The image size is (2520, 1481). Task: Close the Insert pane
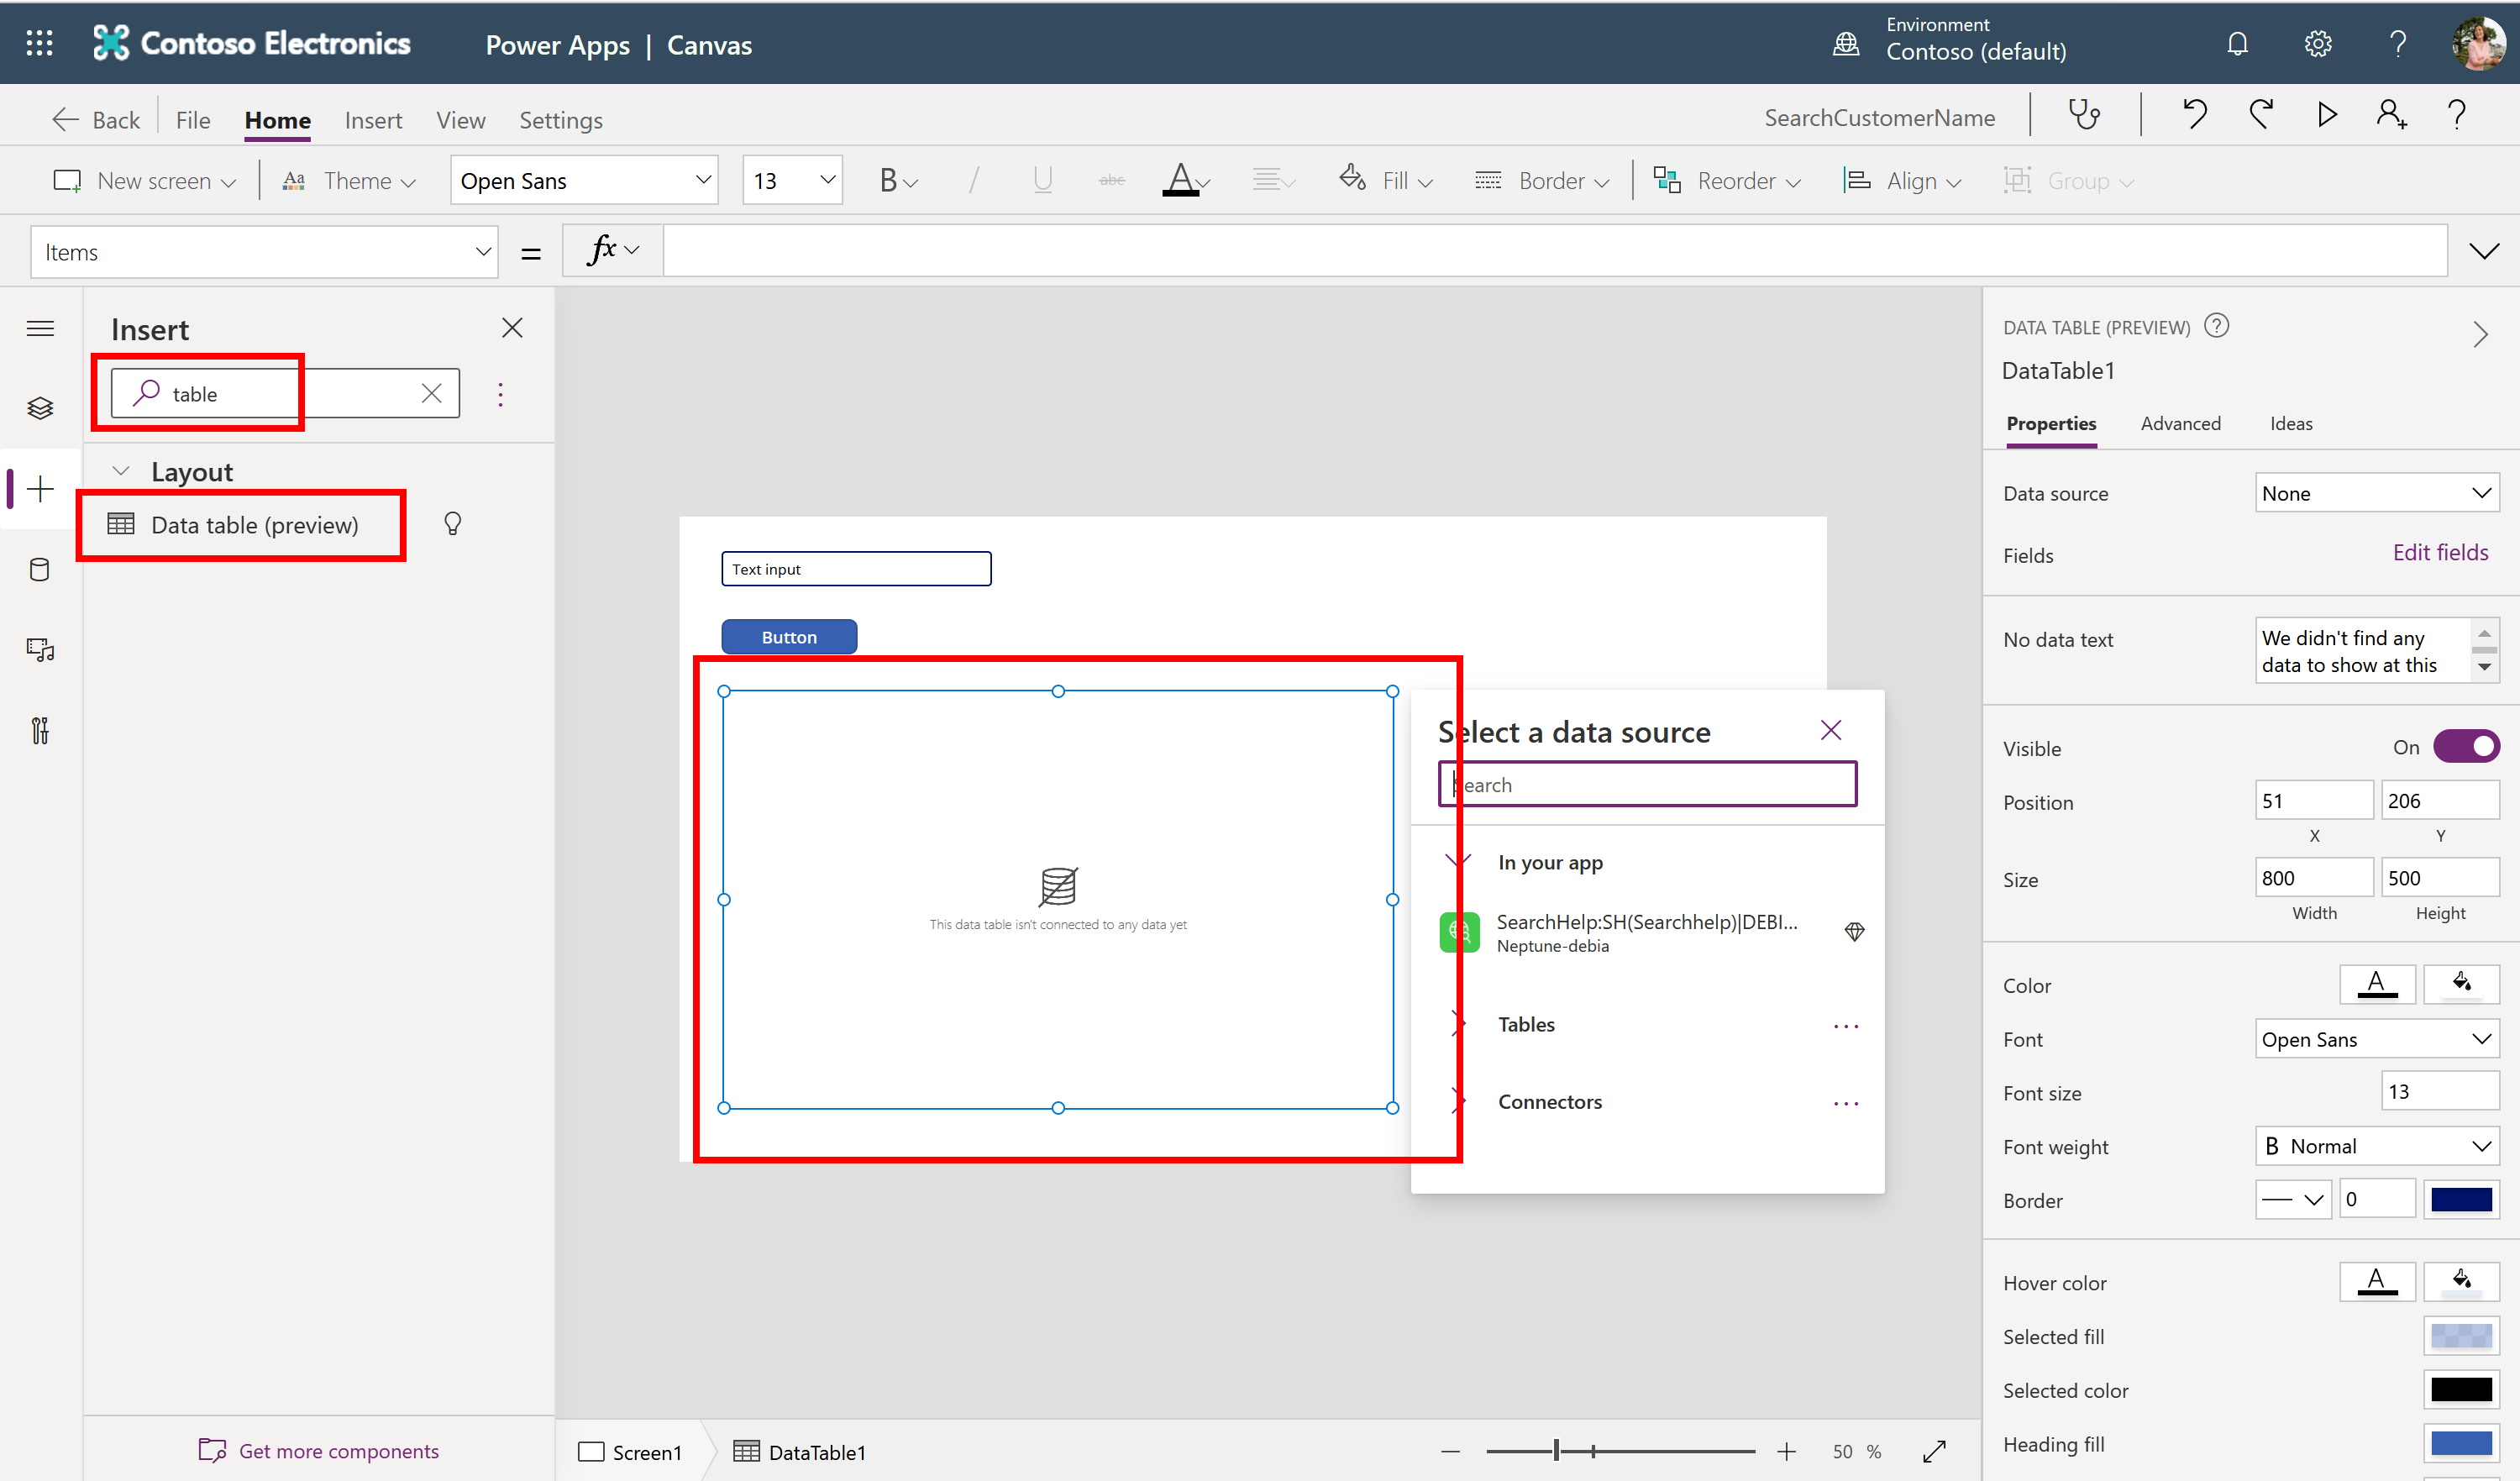pyautogui.click(x=512, y=328)
